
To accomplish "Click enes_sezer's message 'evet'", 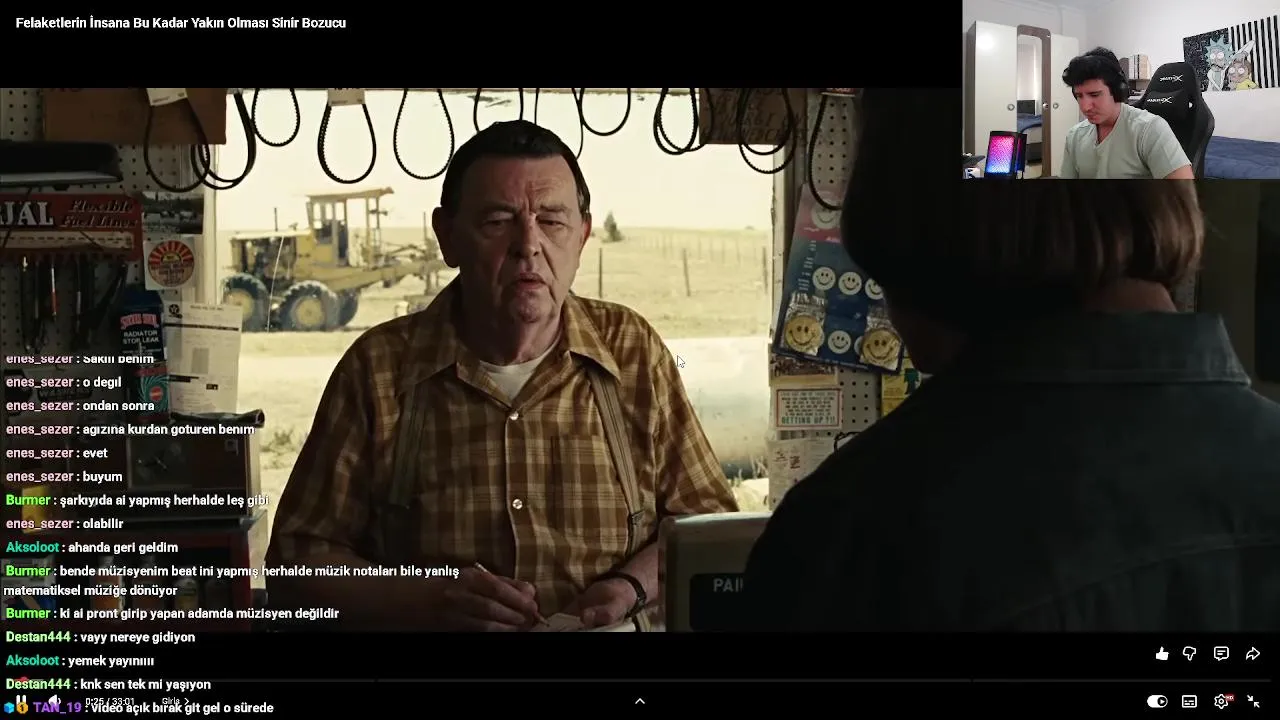I will pos(95,453).
